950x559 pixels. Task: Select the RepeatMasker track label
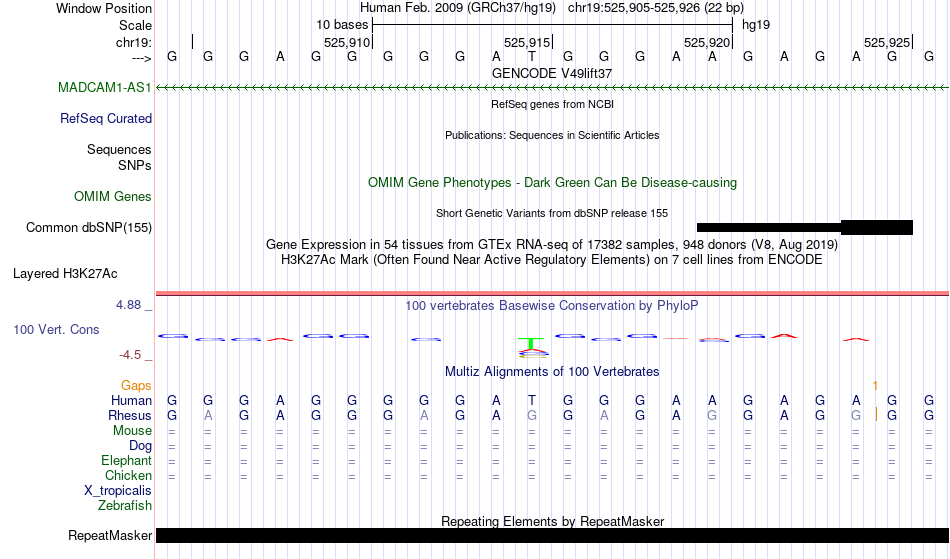[110, 535]
